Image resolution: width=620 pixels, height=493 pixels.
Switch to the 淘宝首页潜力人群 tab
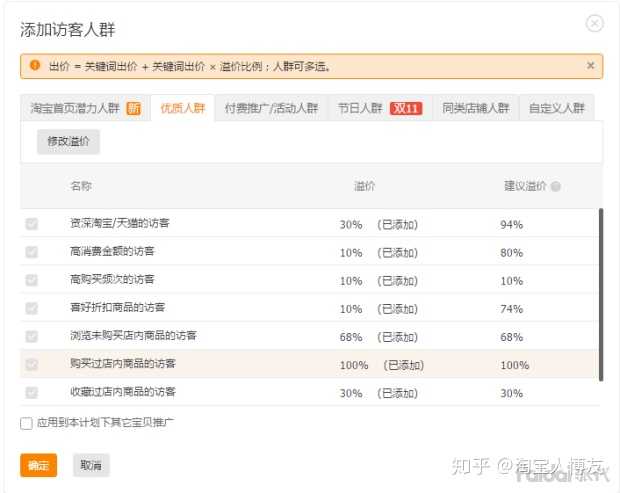(75, 108)
